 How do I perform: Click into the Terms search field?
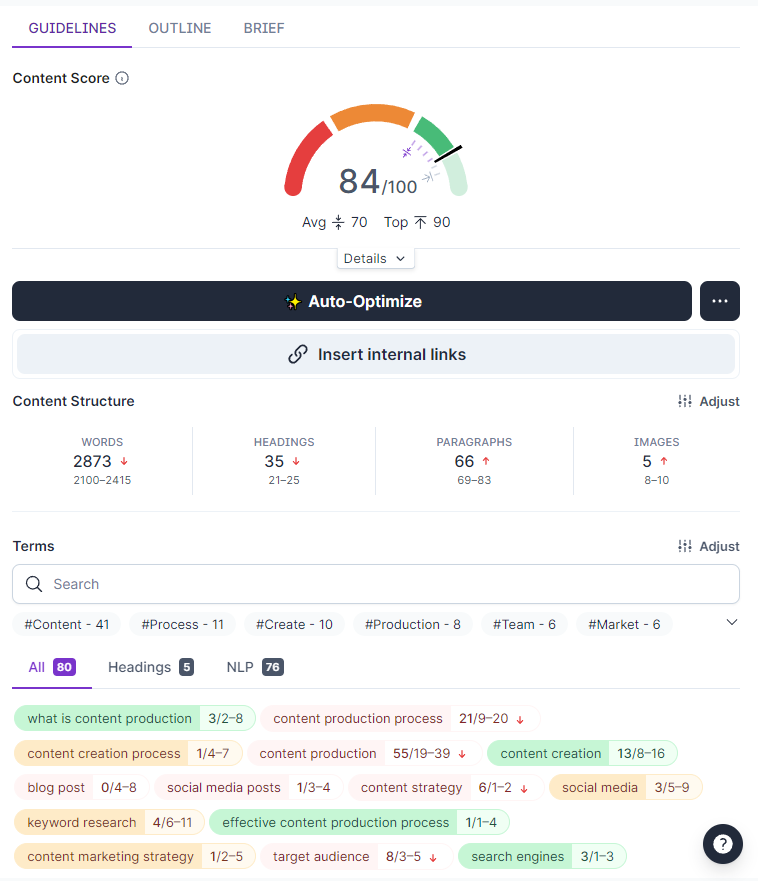tap(390, 584)
